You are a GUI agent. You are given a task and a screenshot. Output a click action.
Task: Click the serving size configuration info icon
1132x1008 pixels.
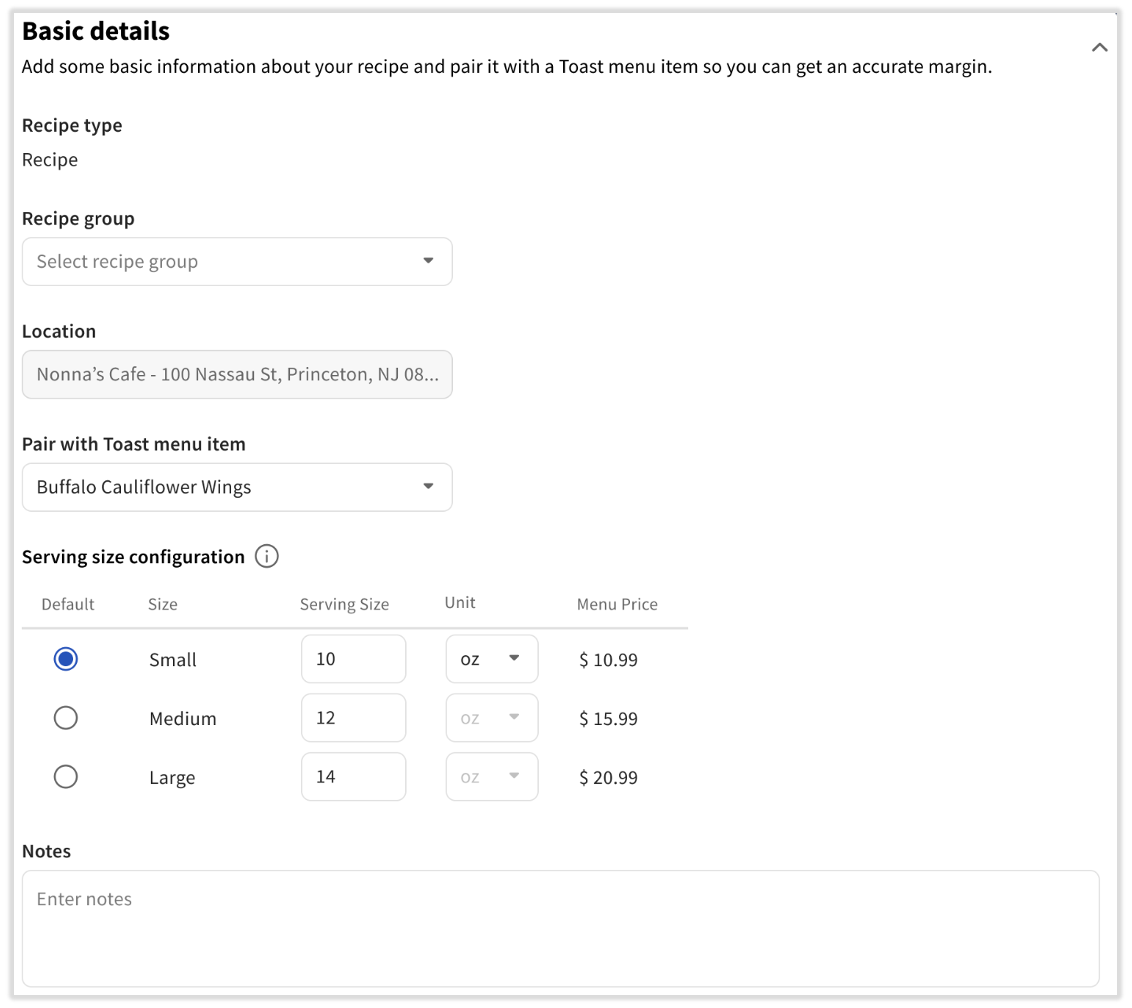click(266, 557)
